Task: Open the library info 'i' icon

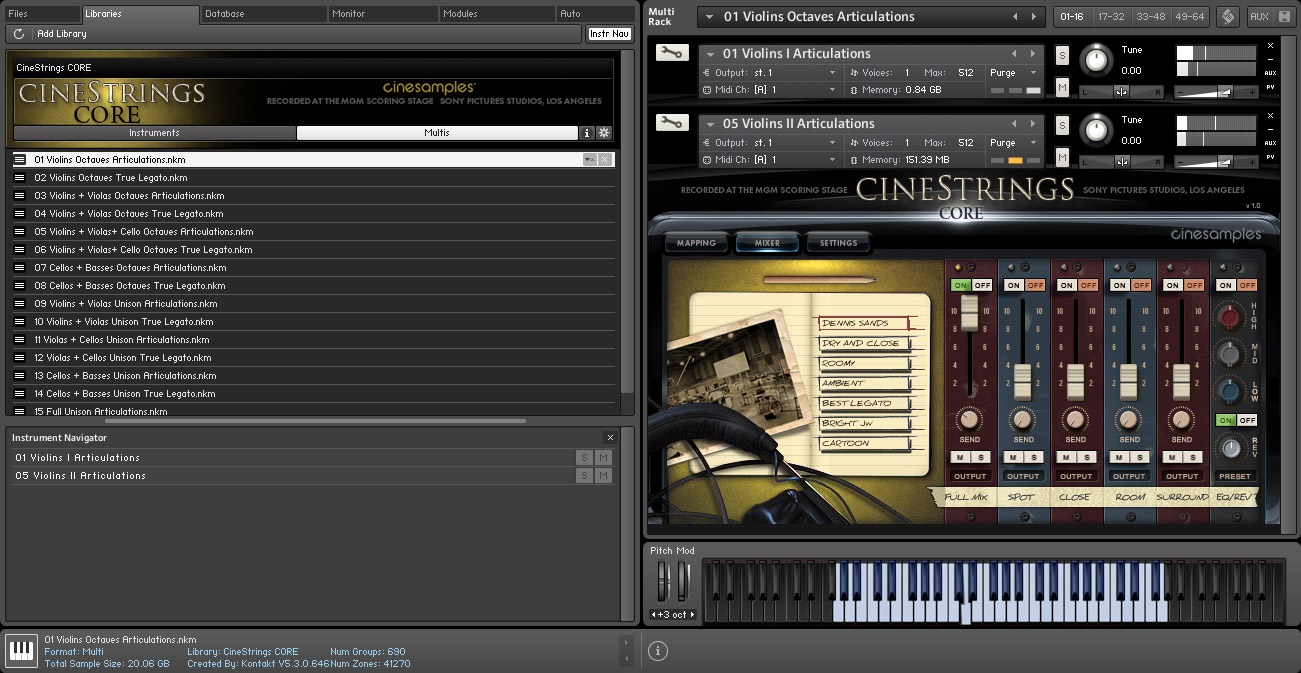Action: pyautogui.click(x=587, y=133)
